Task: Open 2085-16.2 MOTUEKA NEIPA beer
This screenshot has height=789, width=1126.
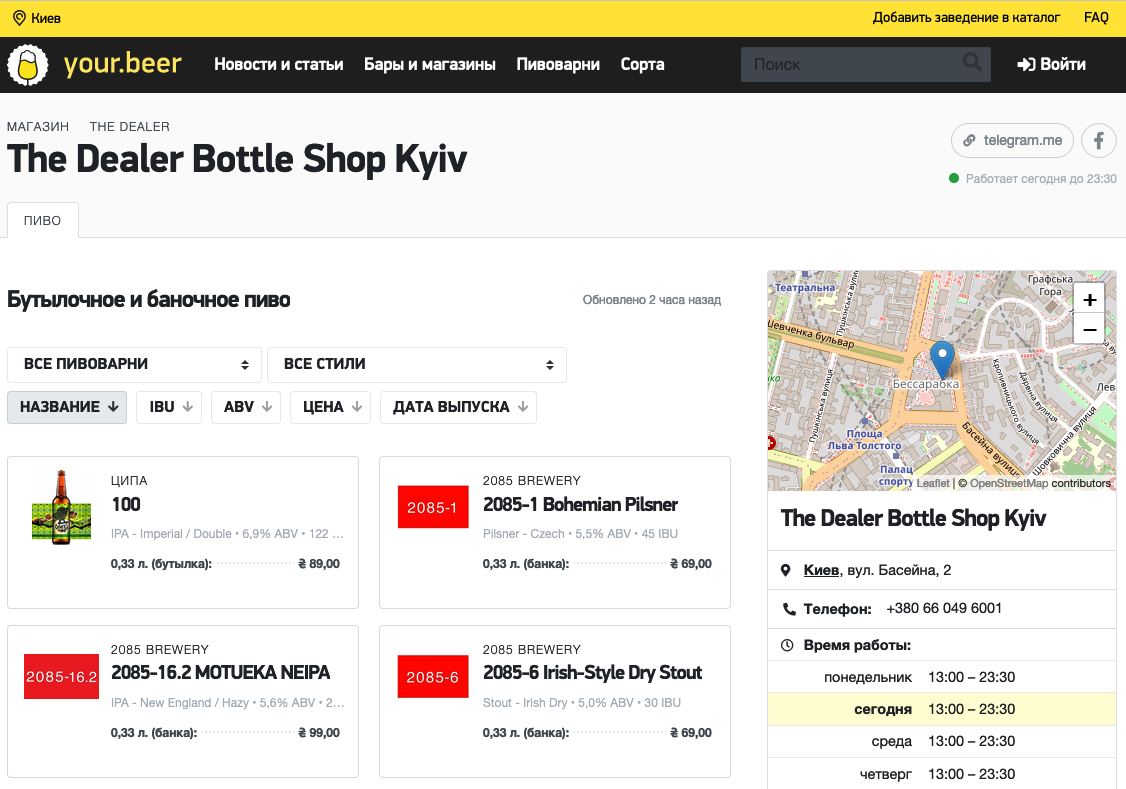Action: (220, 673)
